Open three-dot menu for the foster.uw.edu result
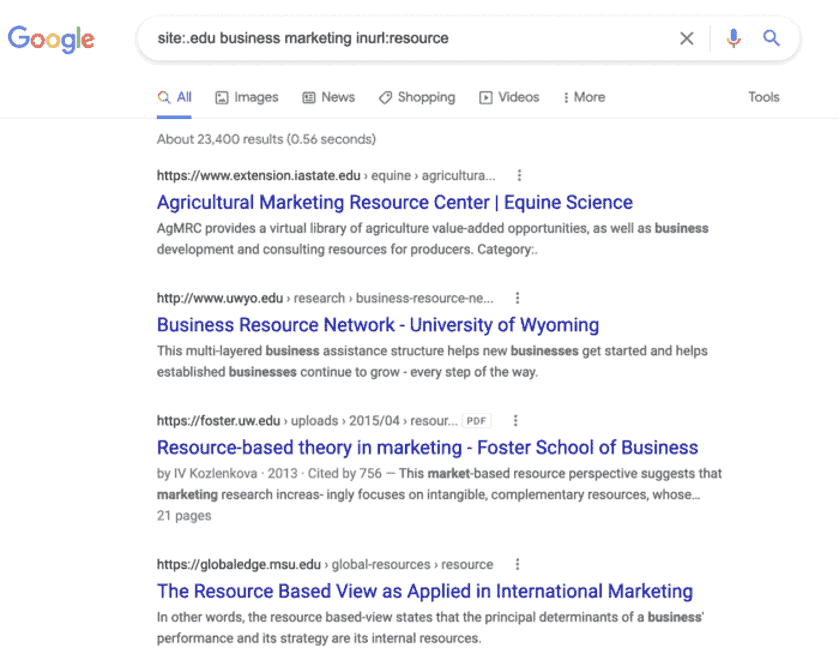This screenshot has width=839, height=660. click(515, 421)
